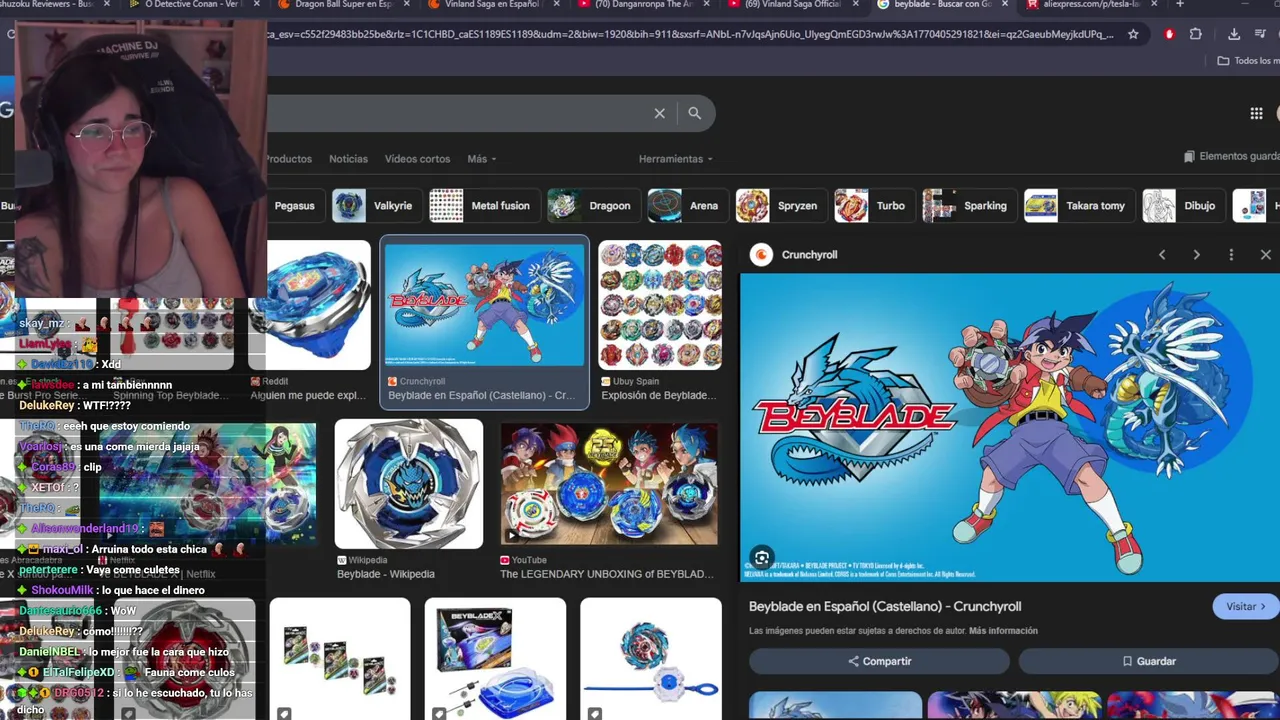Close the image preview panel
The height and width of the screenshot is (720, 1280).
1265,255
